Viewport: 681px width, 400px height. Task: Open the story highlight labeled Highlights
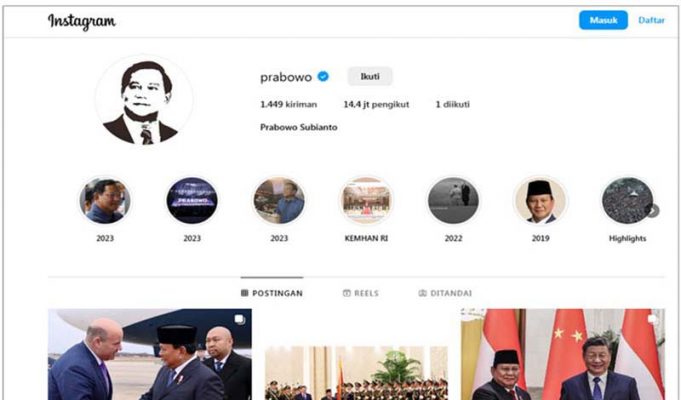tap(628, 200)
